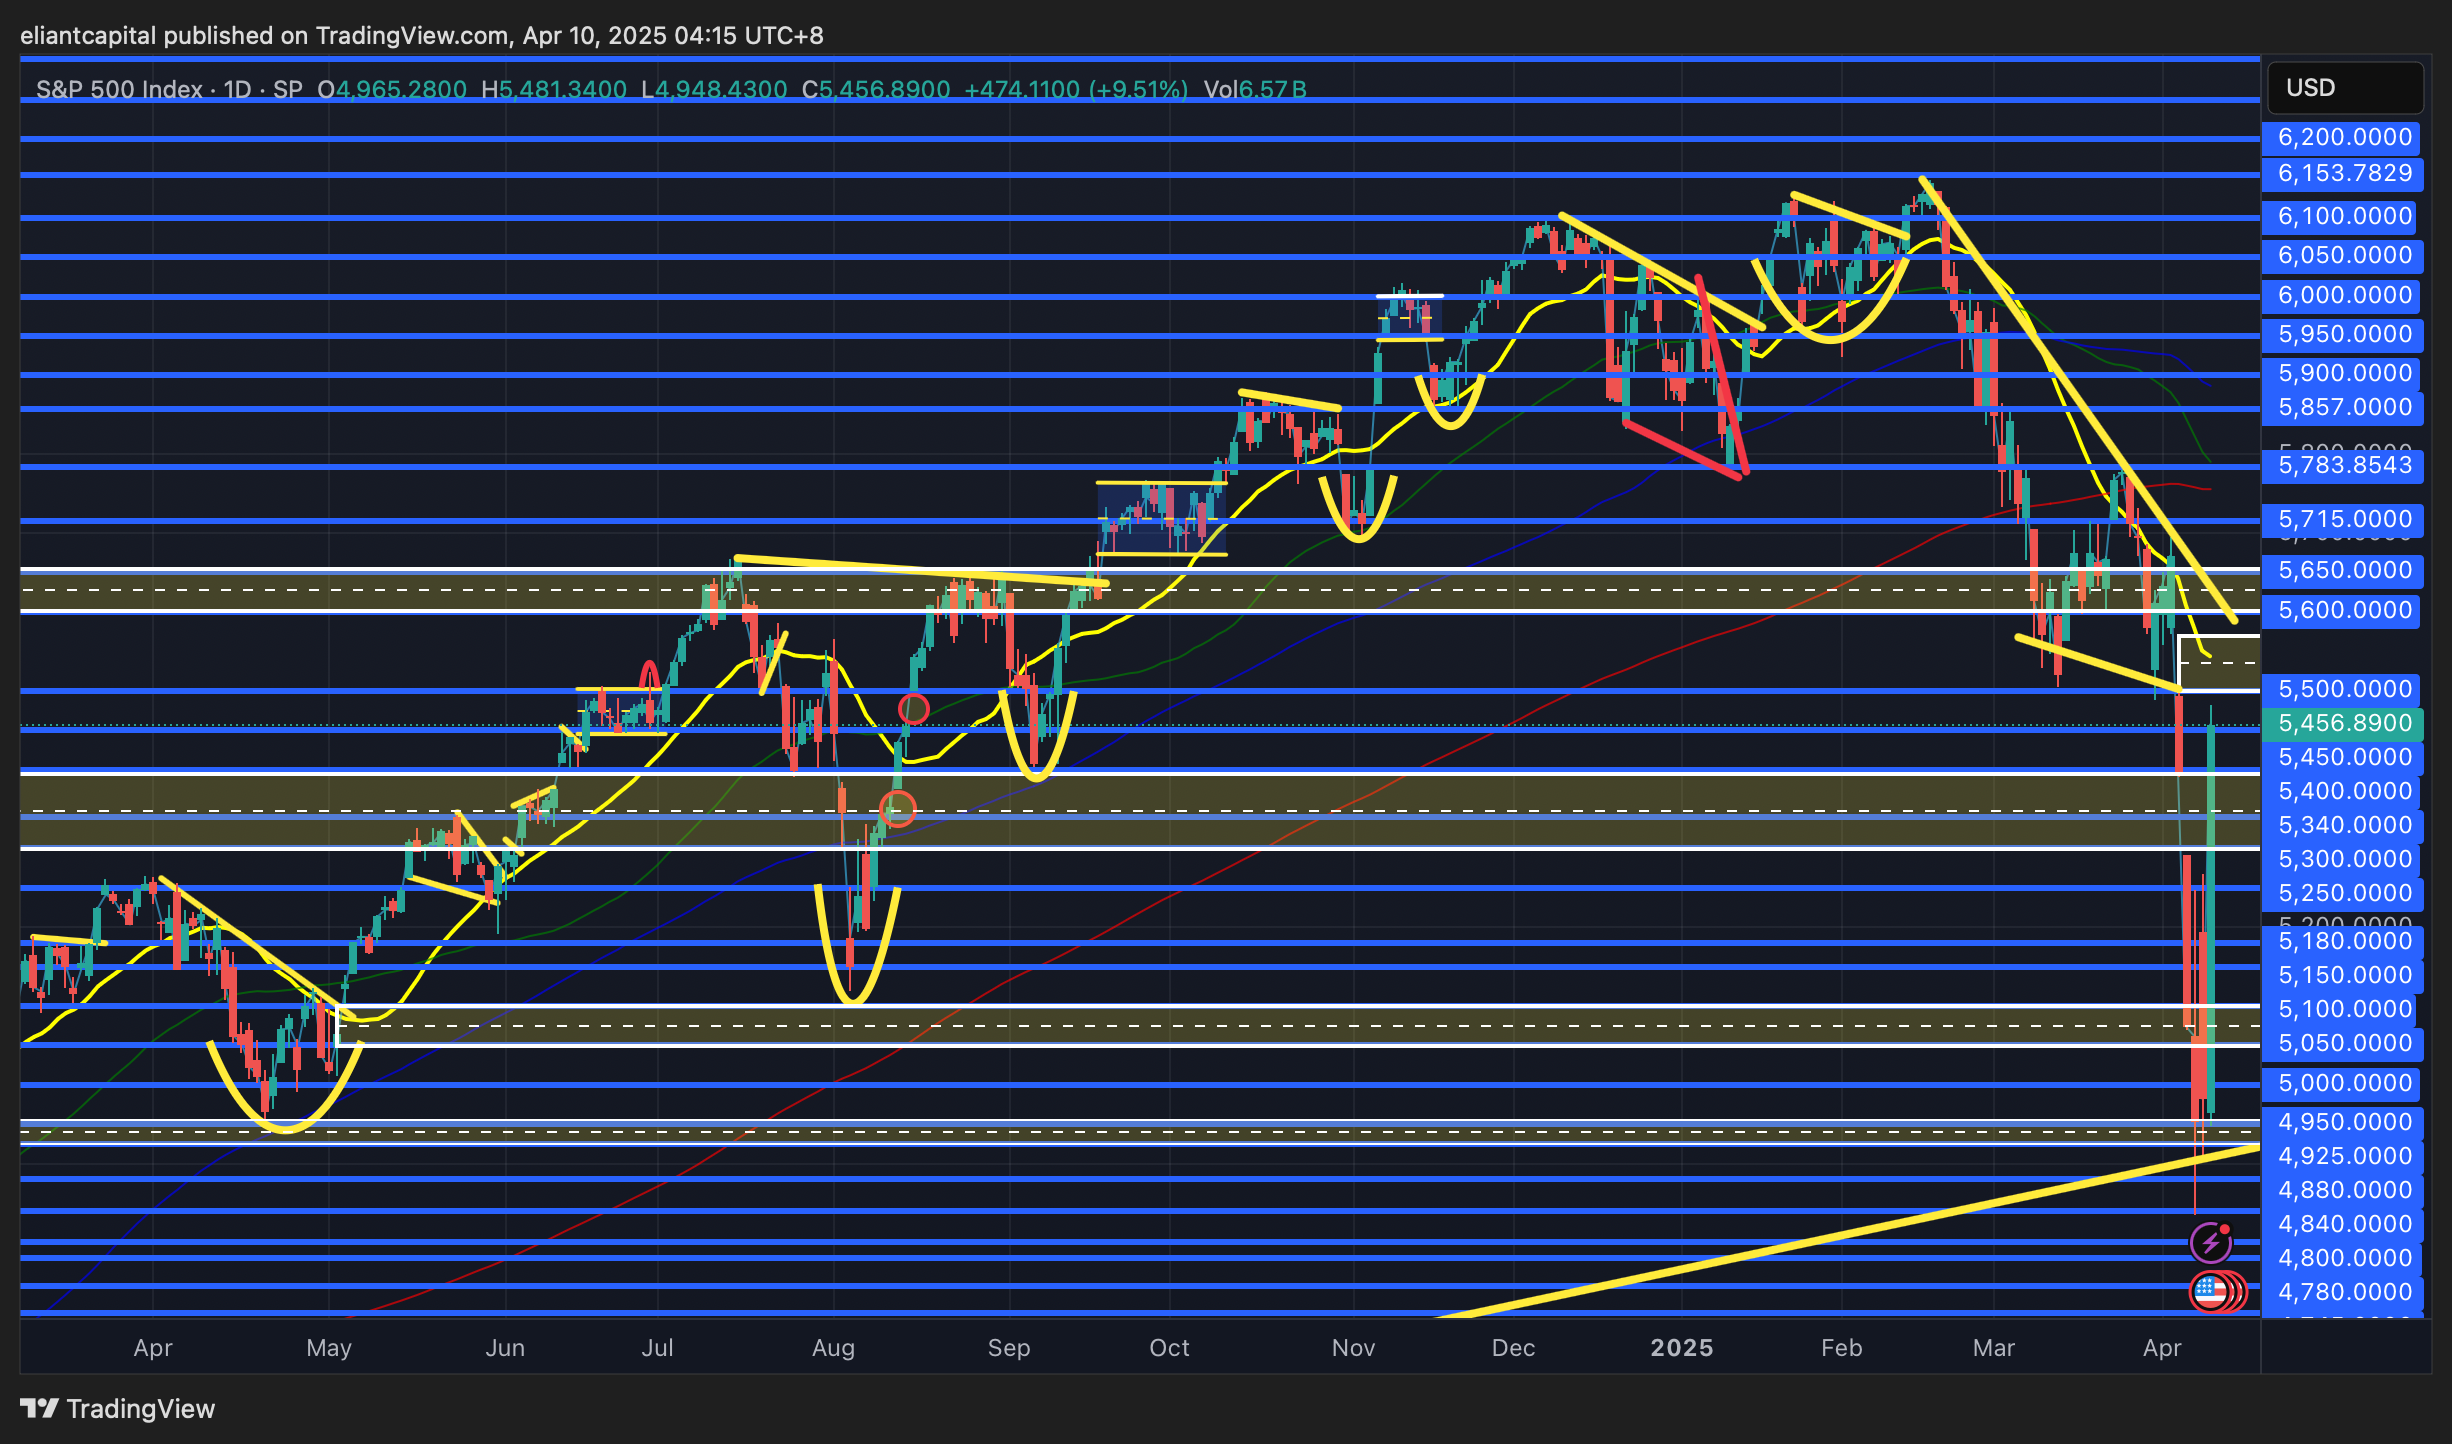Click the 6,153.7829 price axis label
The width and height of the screenshot is (2452, 1444).
click(x=2343, y=173)
